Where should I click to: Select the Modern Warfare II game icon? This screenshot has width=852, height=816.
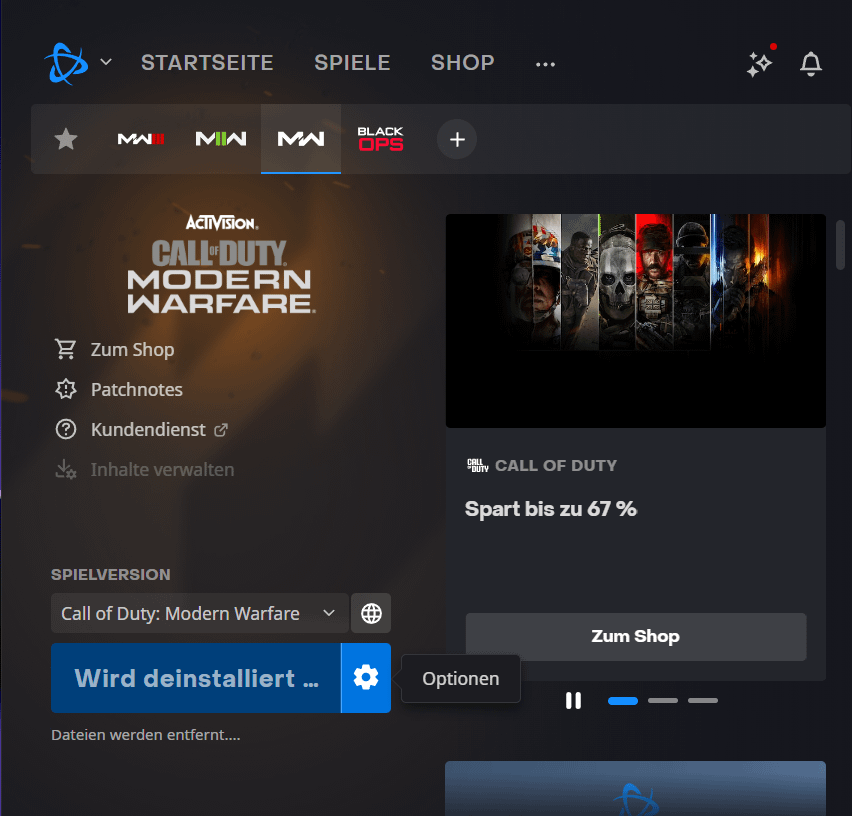pyautogui.click(x=220, y=139)
